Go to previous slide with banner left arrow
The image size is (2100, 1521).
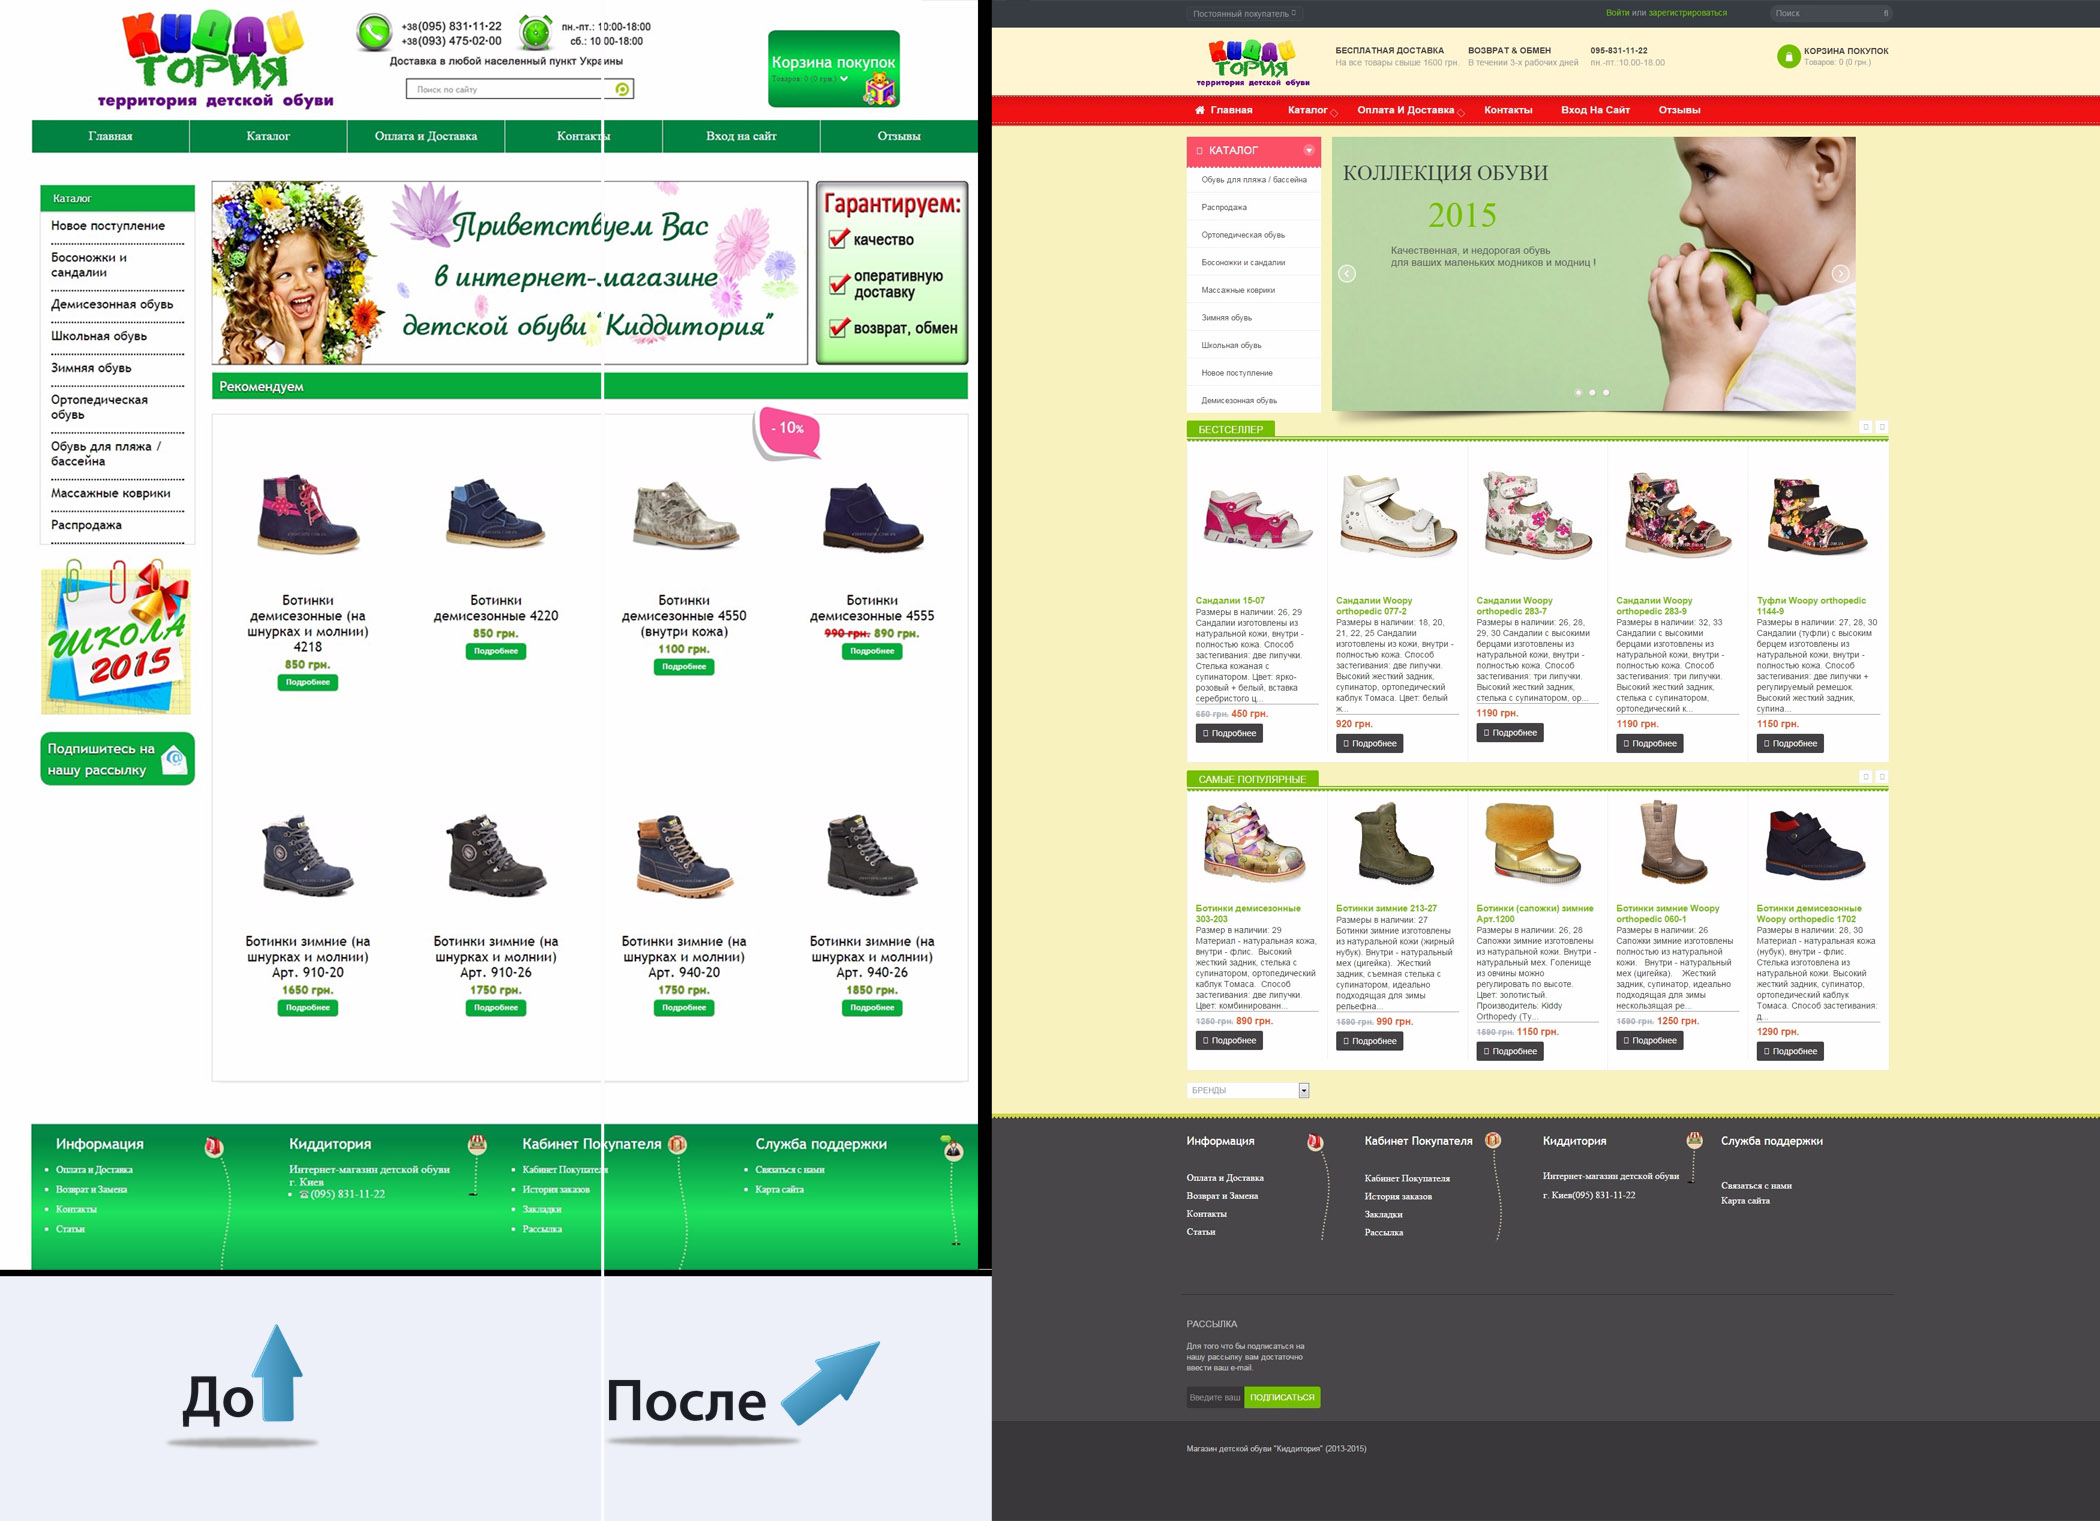(x=1347, y=274)
